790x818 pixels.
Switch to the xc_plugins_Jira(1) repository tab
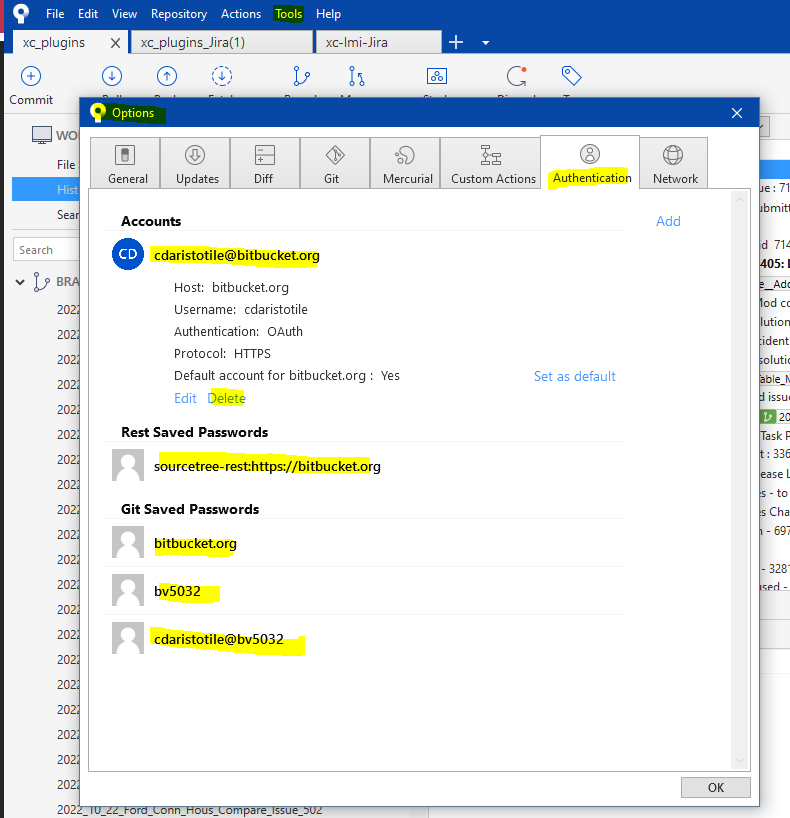coord(222,42)
